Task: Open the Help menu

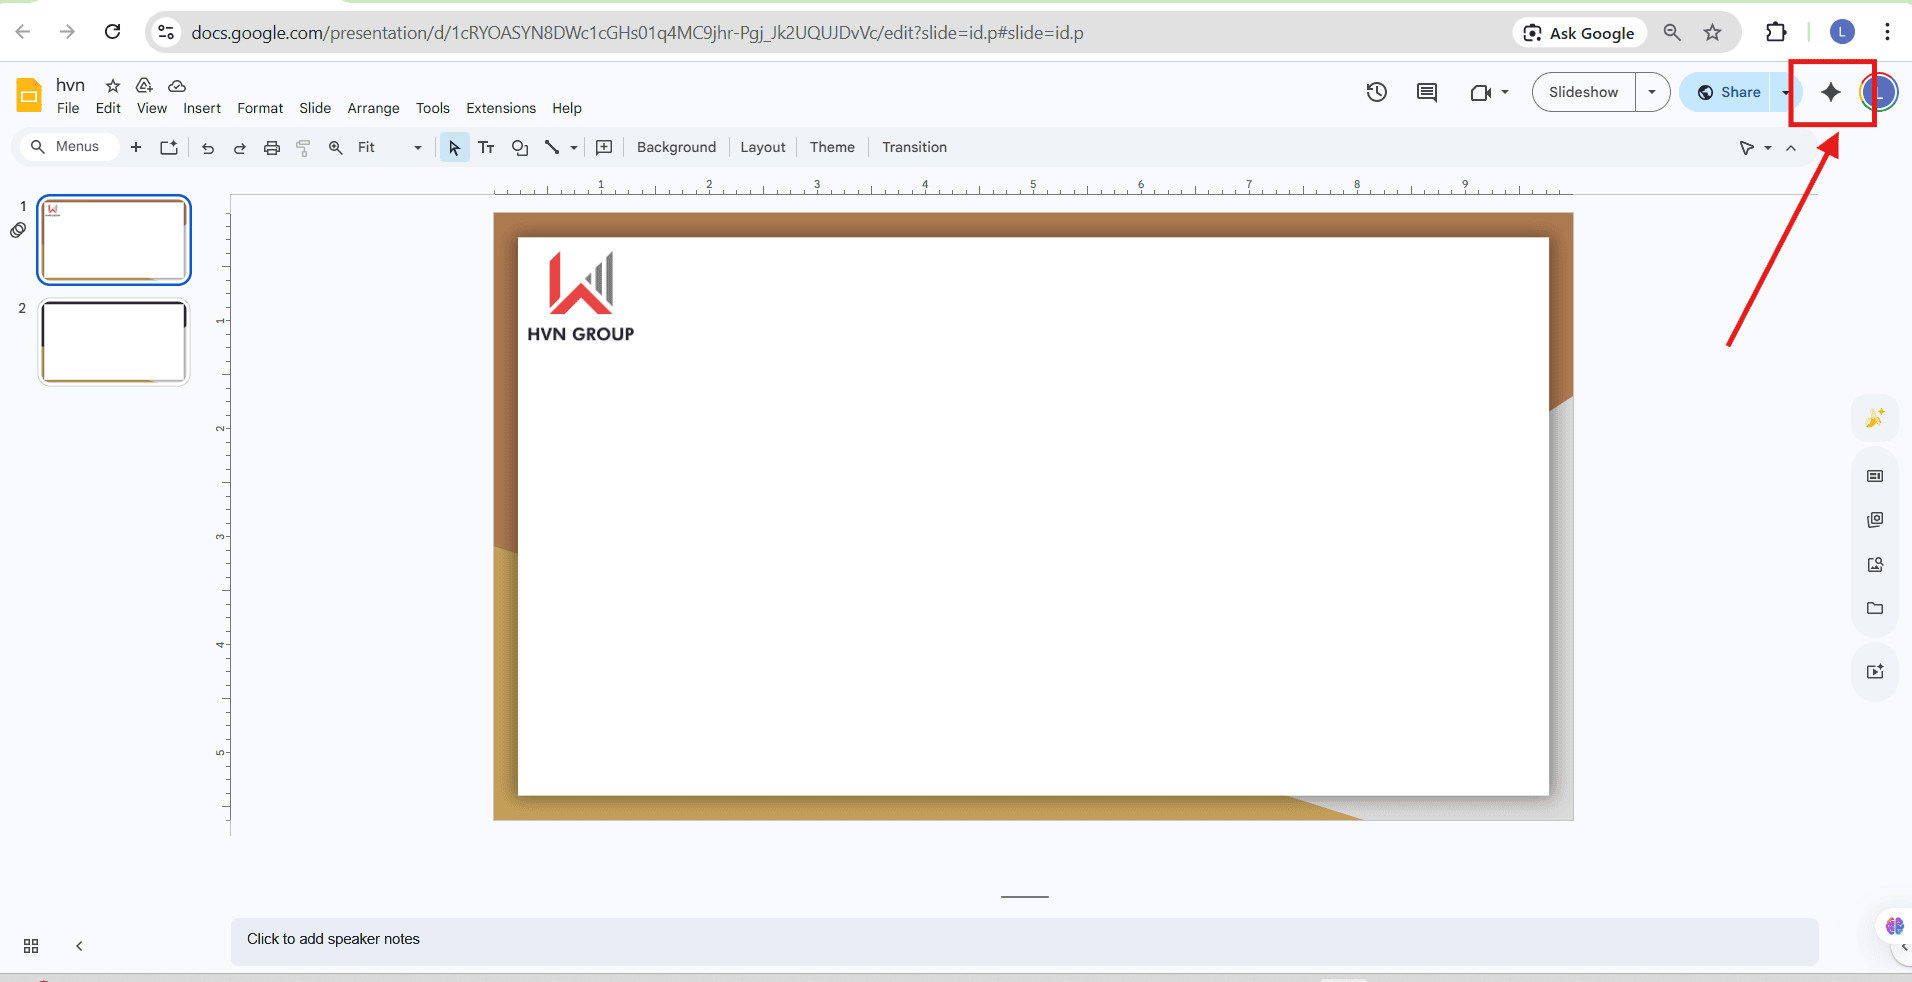Action: click(567, 108)
